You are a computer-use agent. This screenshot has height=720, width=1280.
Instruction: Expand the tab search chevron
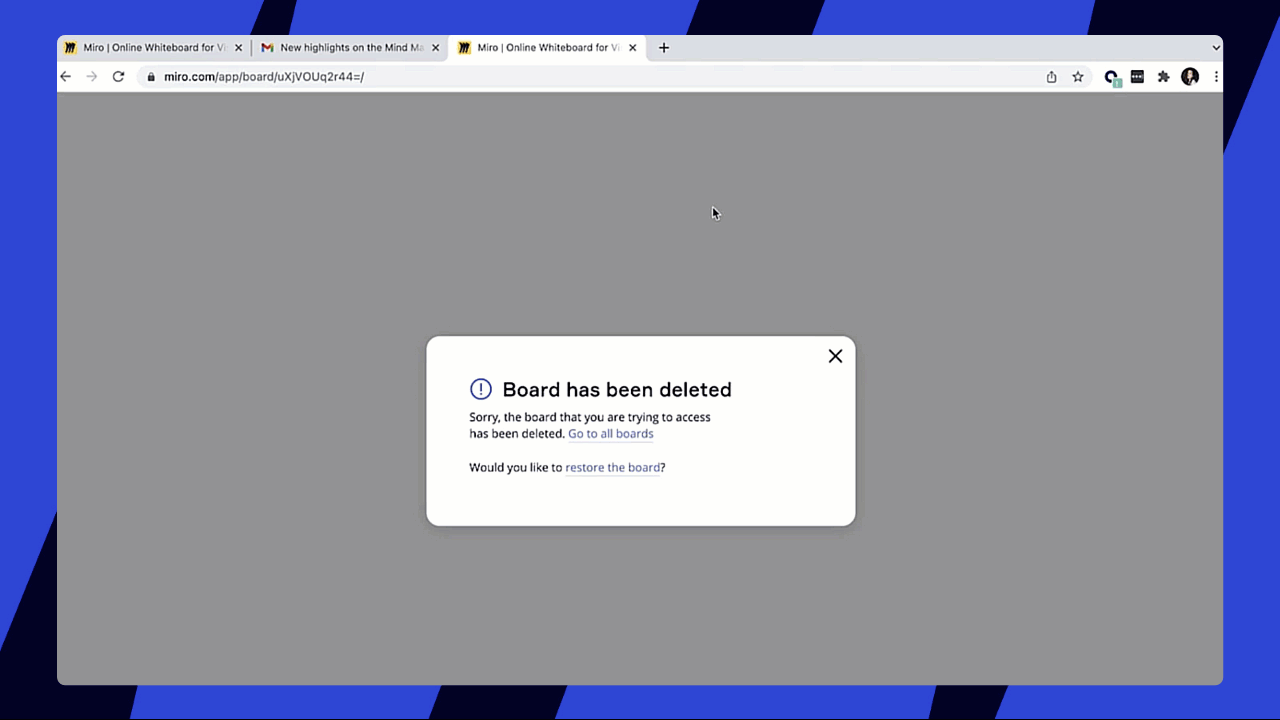pyautogui.click(x=1216, y=48)
